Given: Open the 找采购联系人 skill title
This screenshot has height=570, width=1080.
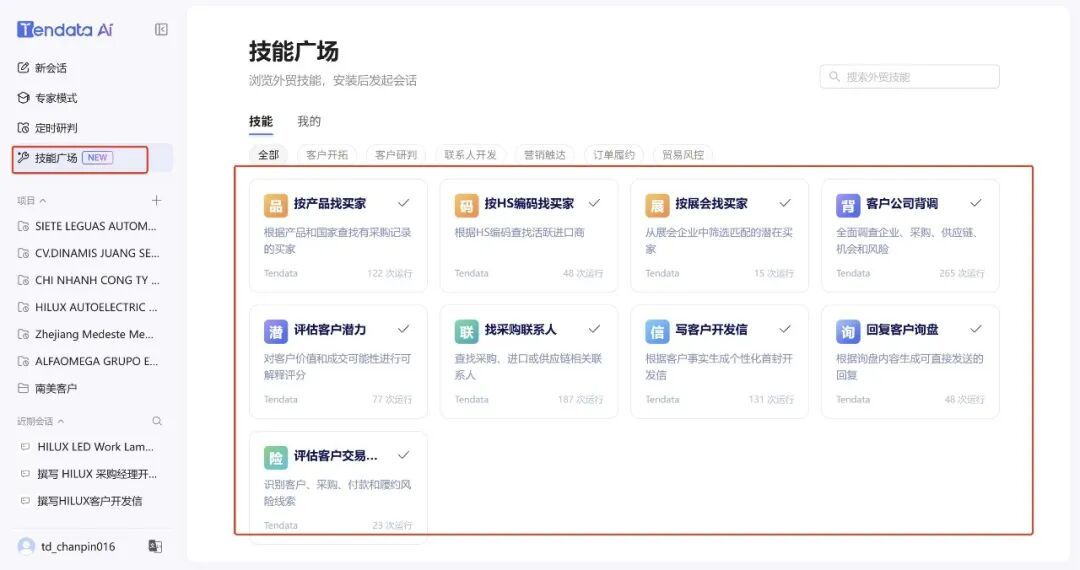Looking at the screenshot, I should (521, 330).
